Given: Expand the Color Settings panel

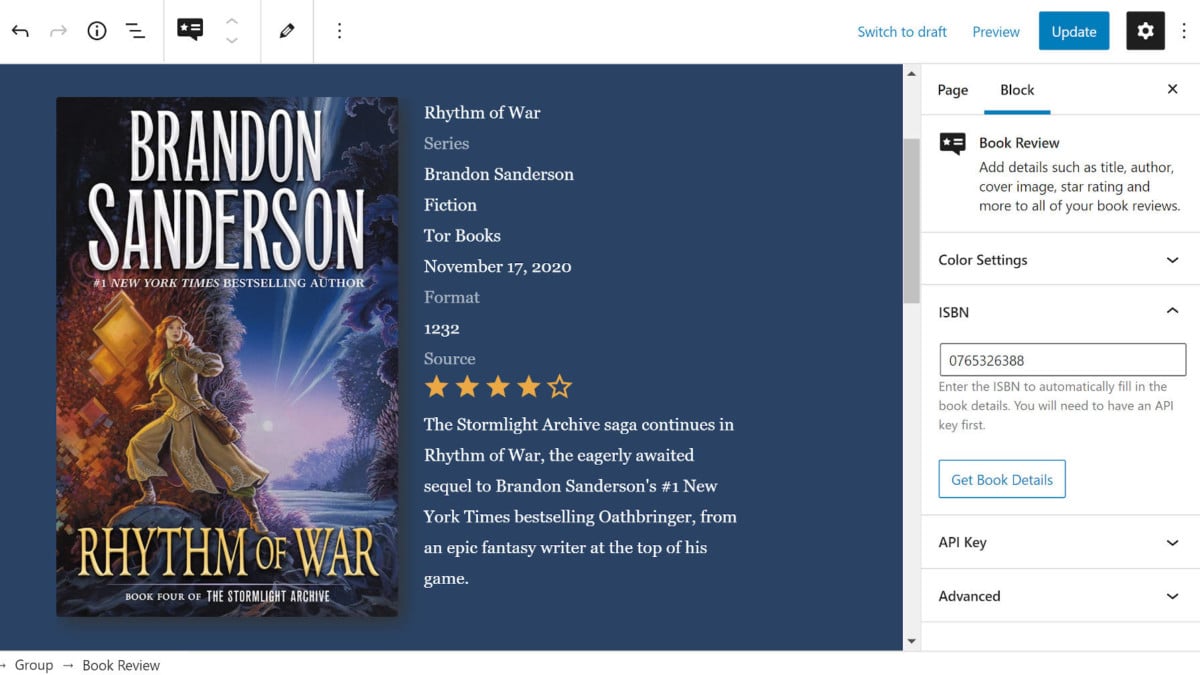Looking at the screenshot, I should point(1060,260).
